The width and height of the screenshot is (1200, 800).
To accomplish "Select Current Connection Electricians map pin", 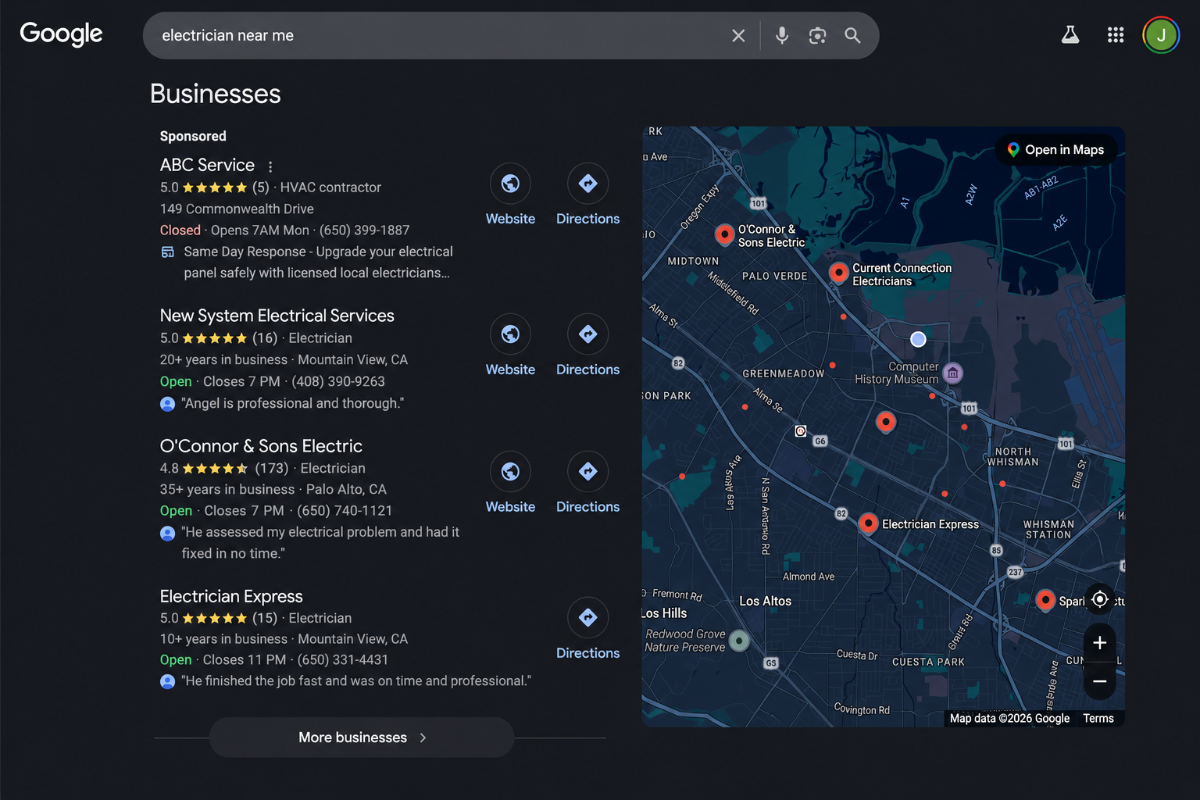I will tap(839, 273).
